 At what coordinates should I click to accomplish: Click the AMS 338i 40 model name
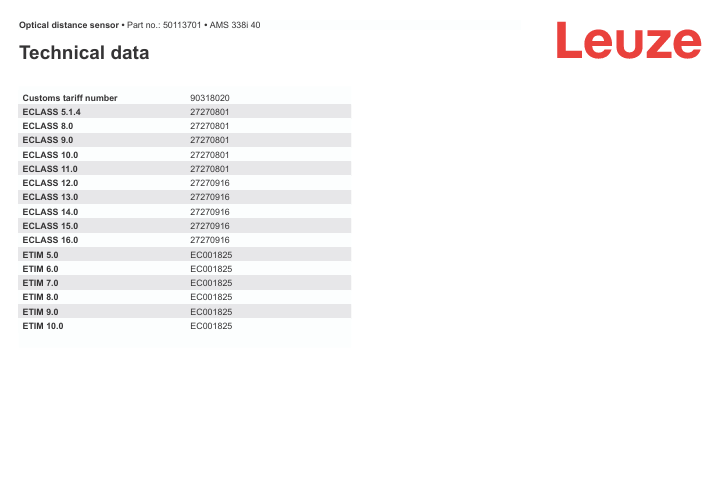coord(235,24)
